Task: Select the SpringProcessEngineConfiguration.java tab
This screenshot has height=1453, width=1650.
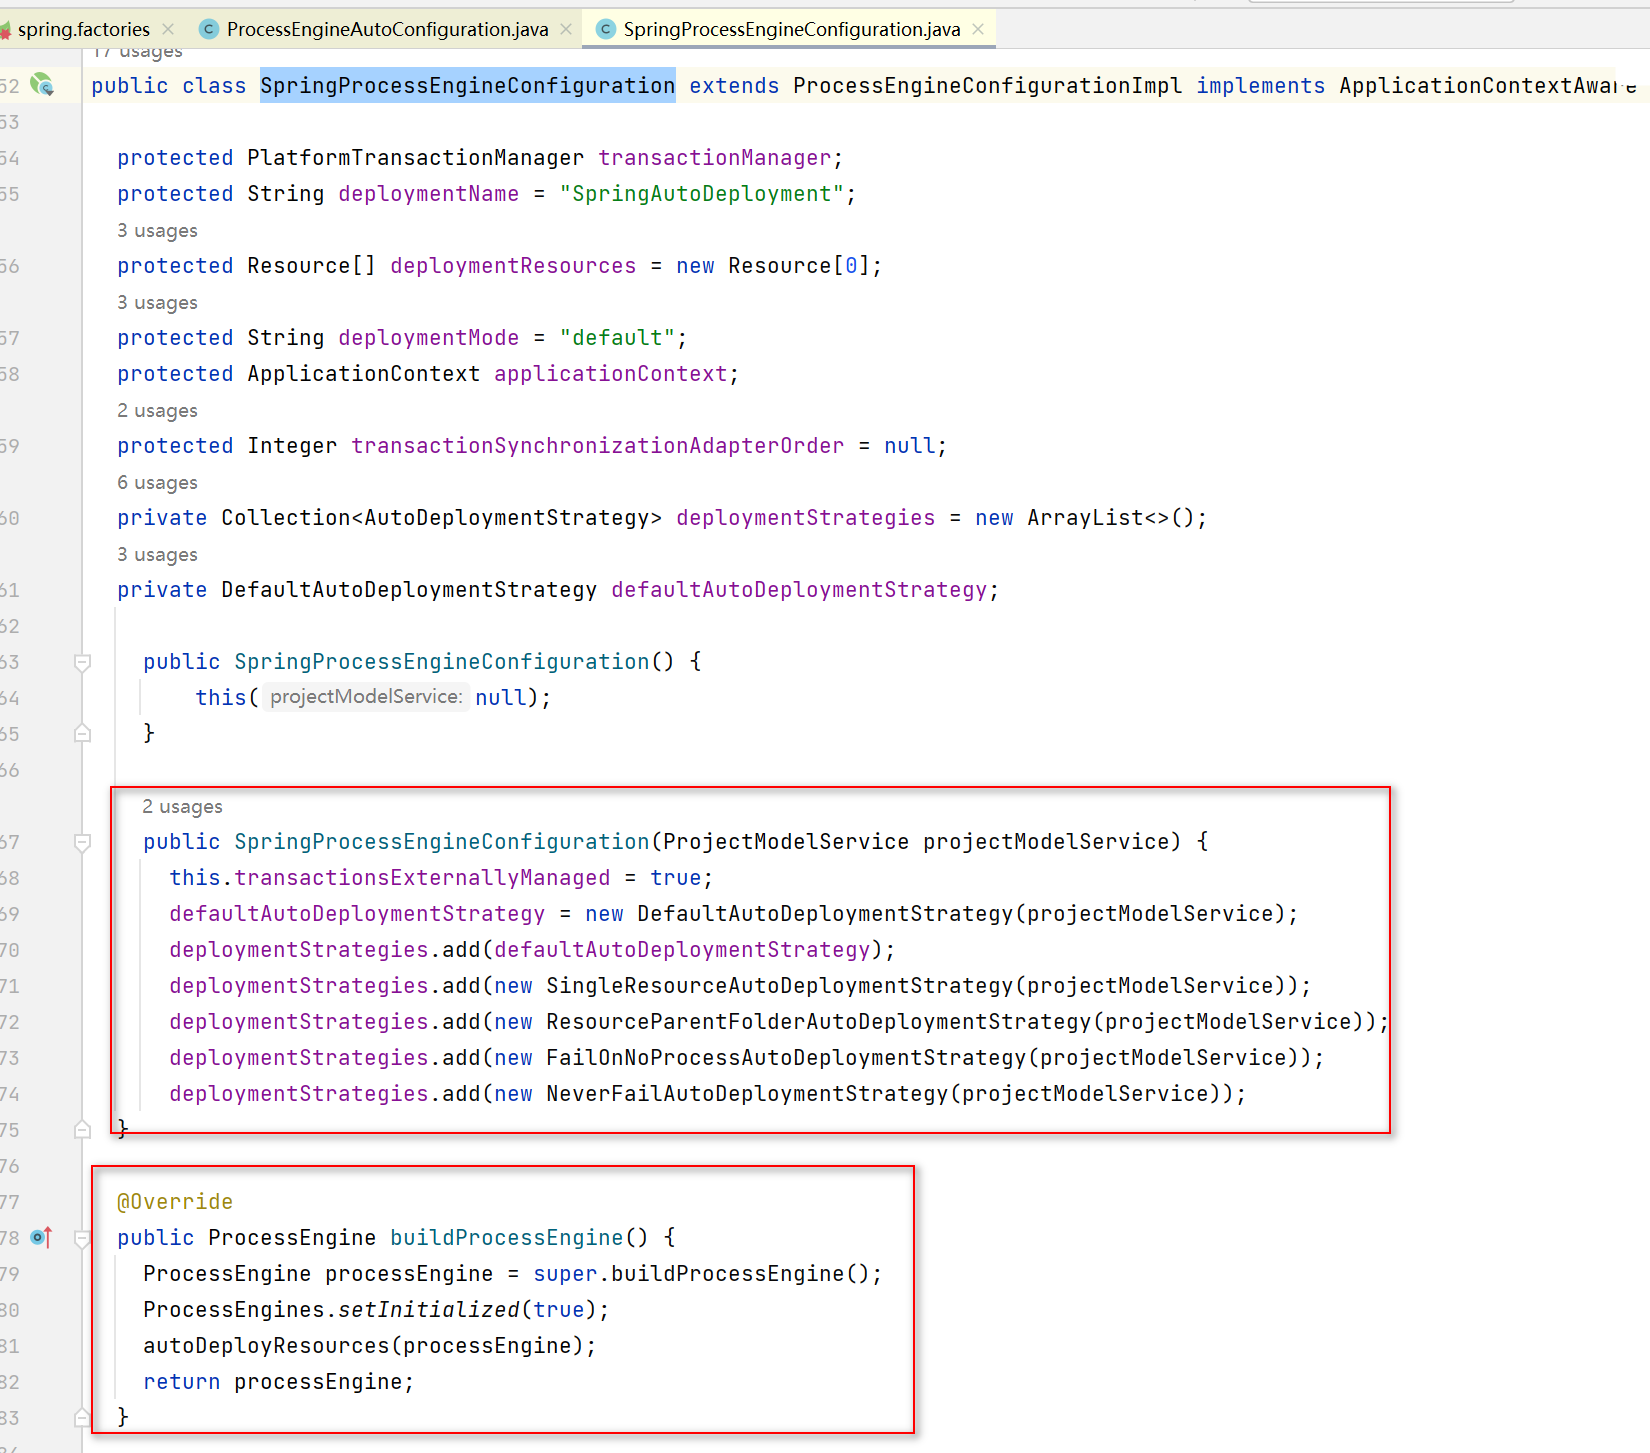Action: (x=791, y=29)
